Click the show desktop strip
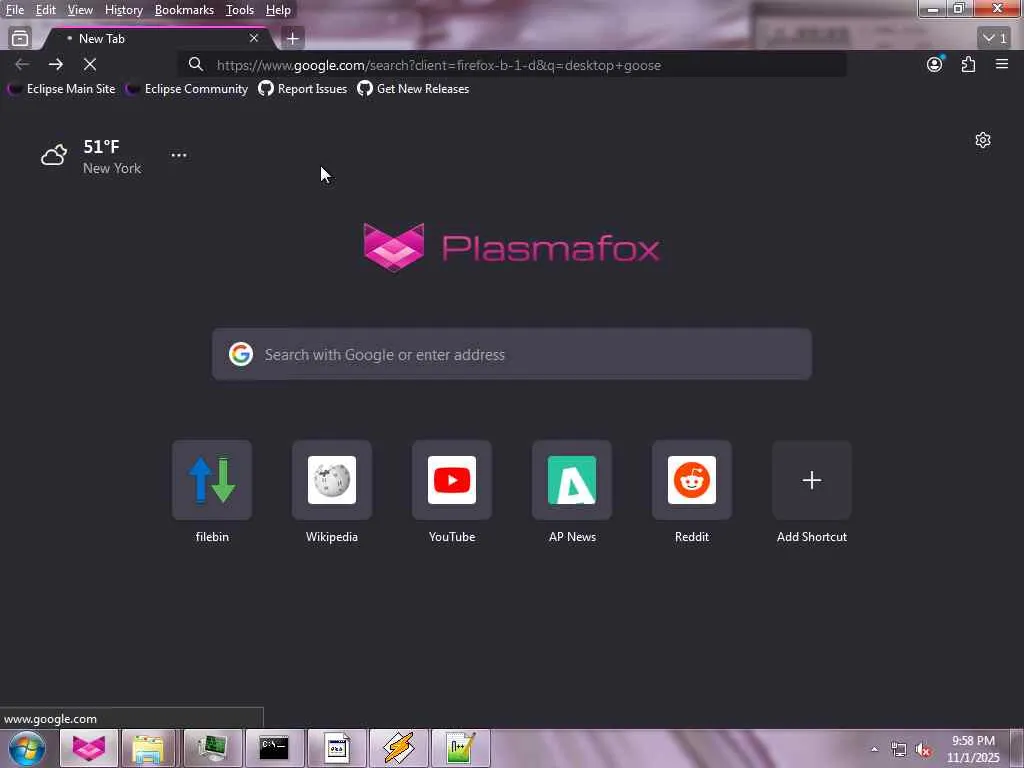The image size is (1024, 768). coord(1018,748)
